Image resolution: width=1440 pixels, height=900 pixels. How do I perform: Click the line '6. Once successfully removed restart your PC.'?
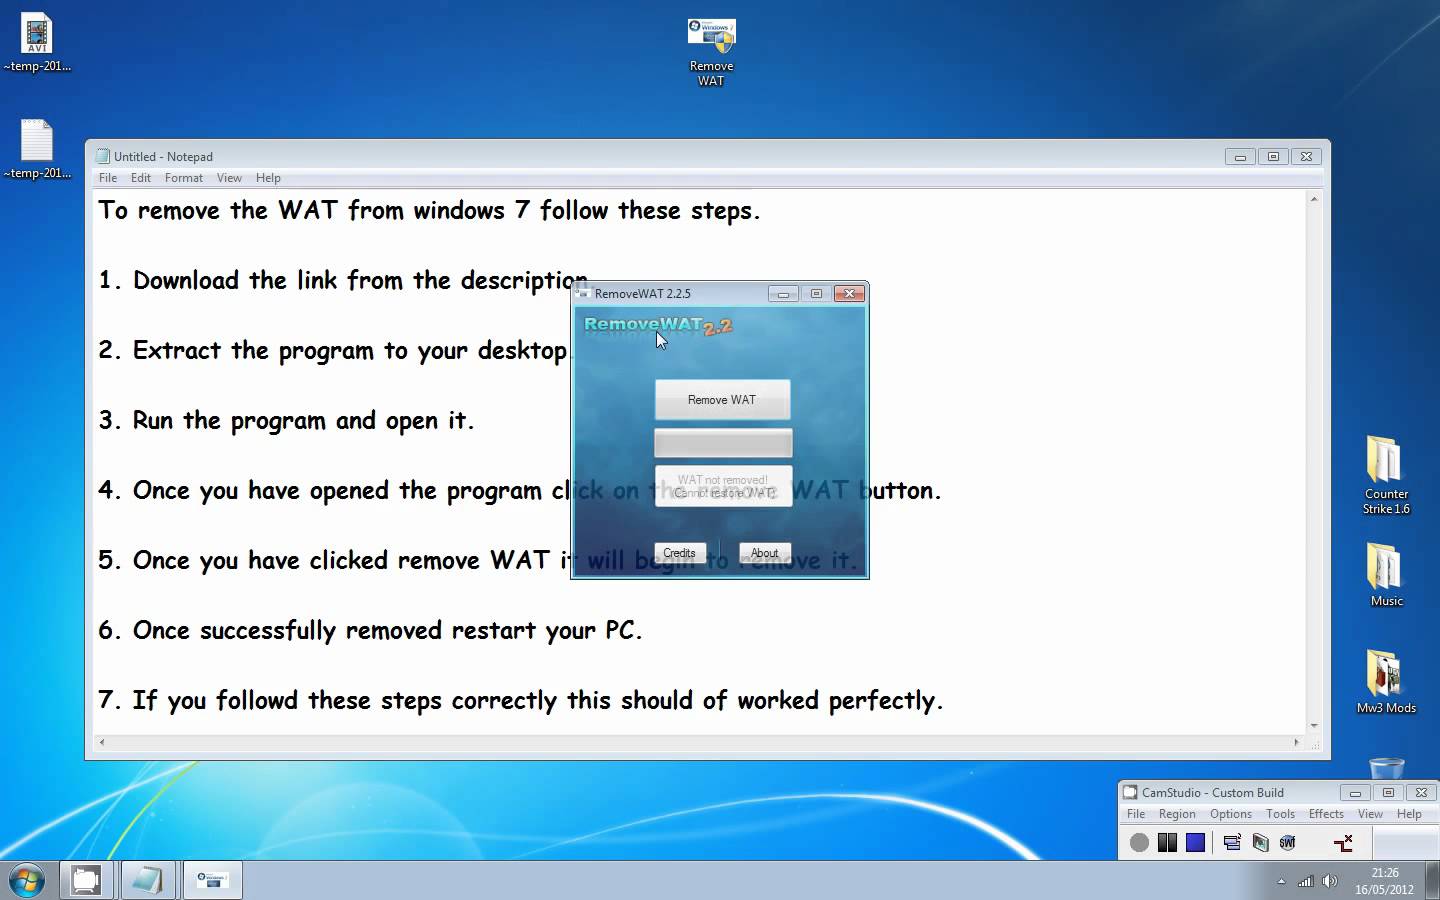370,630
